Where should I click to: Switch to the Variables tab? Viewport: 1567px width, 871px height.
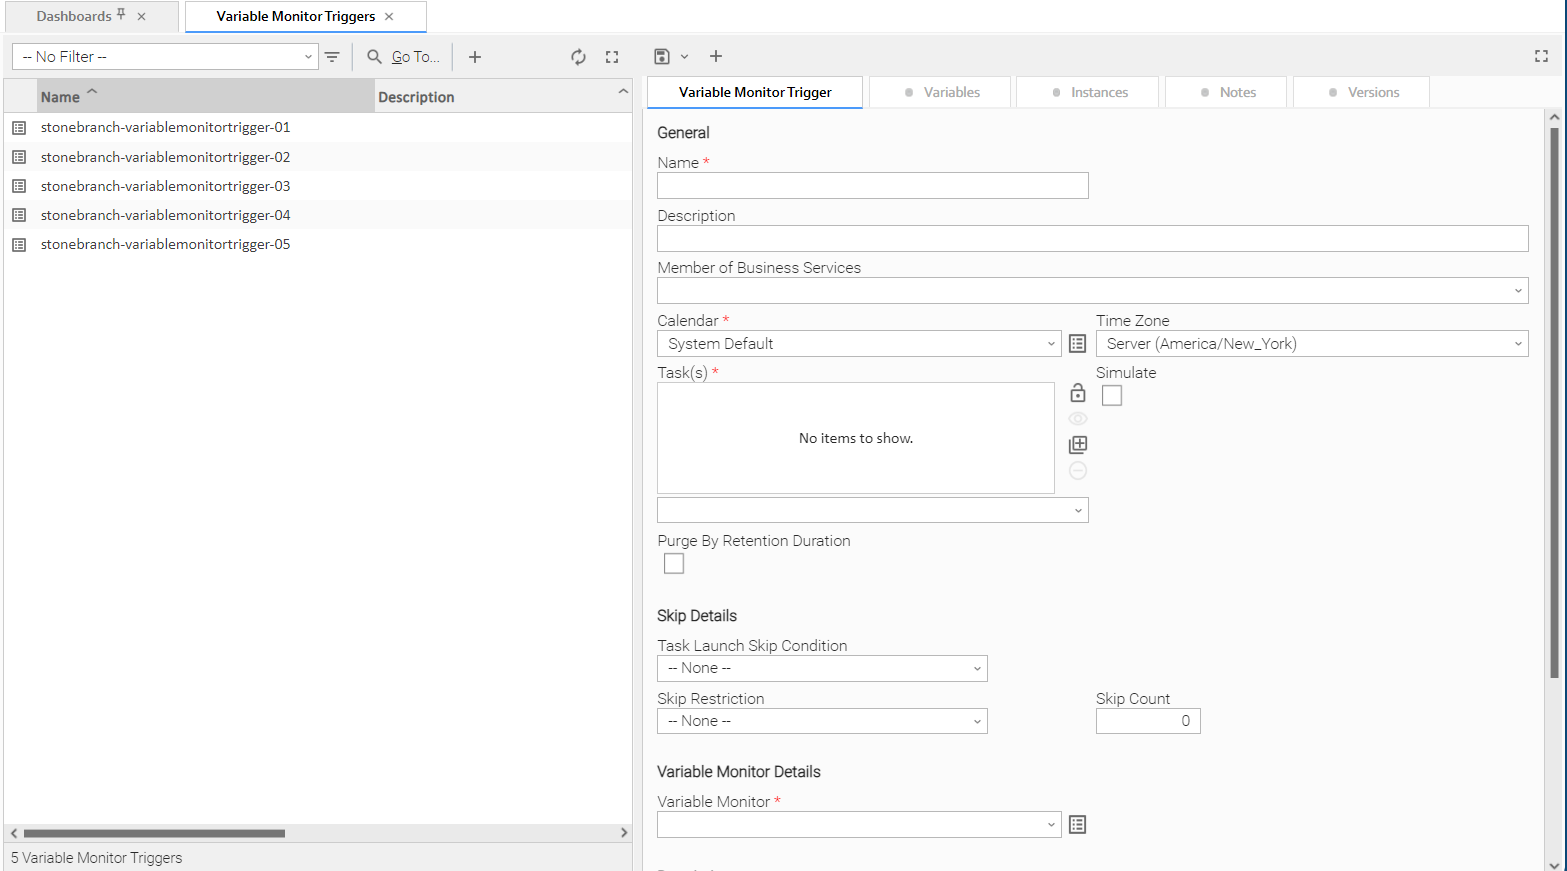point(941,92)
